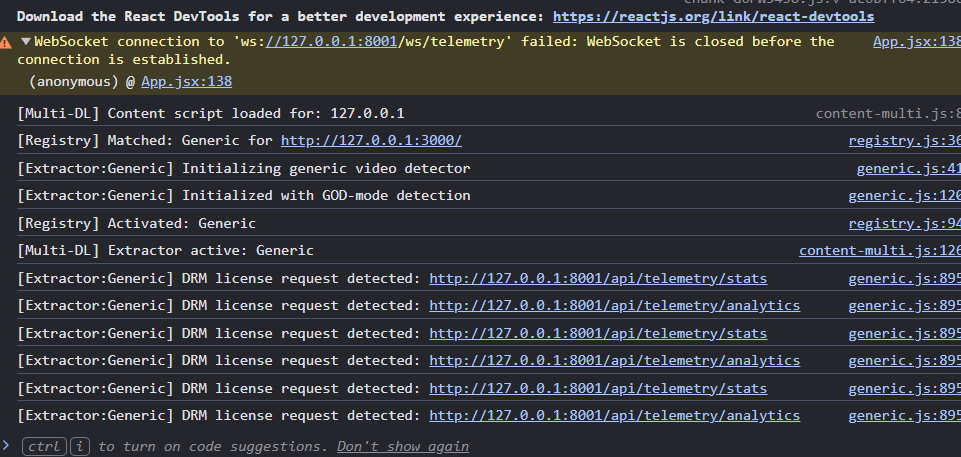961x457 pixels.
Task: Select the 'Registry Activated: Generic' log message
Action: point(137,224)
